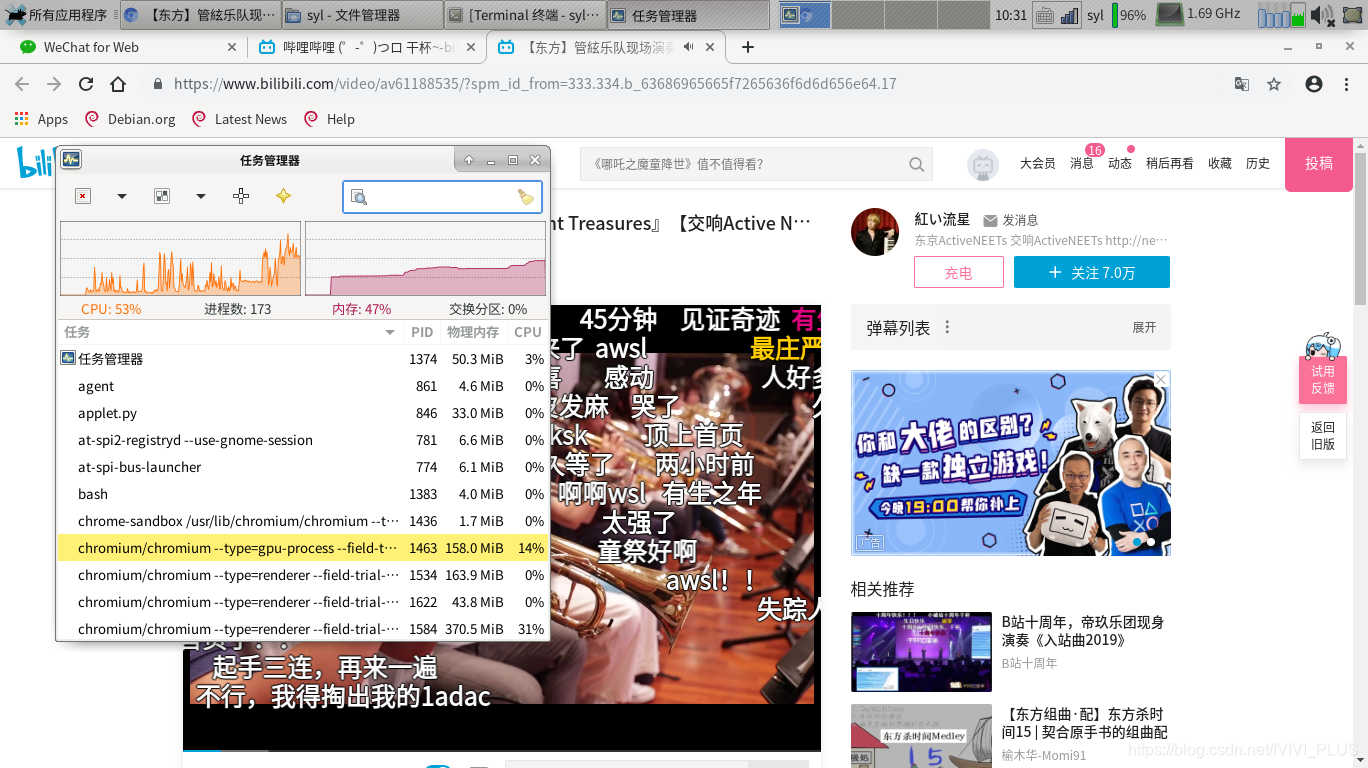This screenshot has width=1368, height=768.
Task: Open the 哔哩哔哩 干杯 browser tab
Action: [366, 47]
